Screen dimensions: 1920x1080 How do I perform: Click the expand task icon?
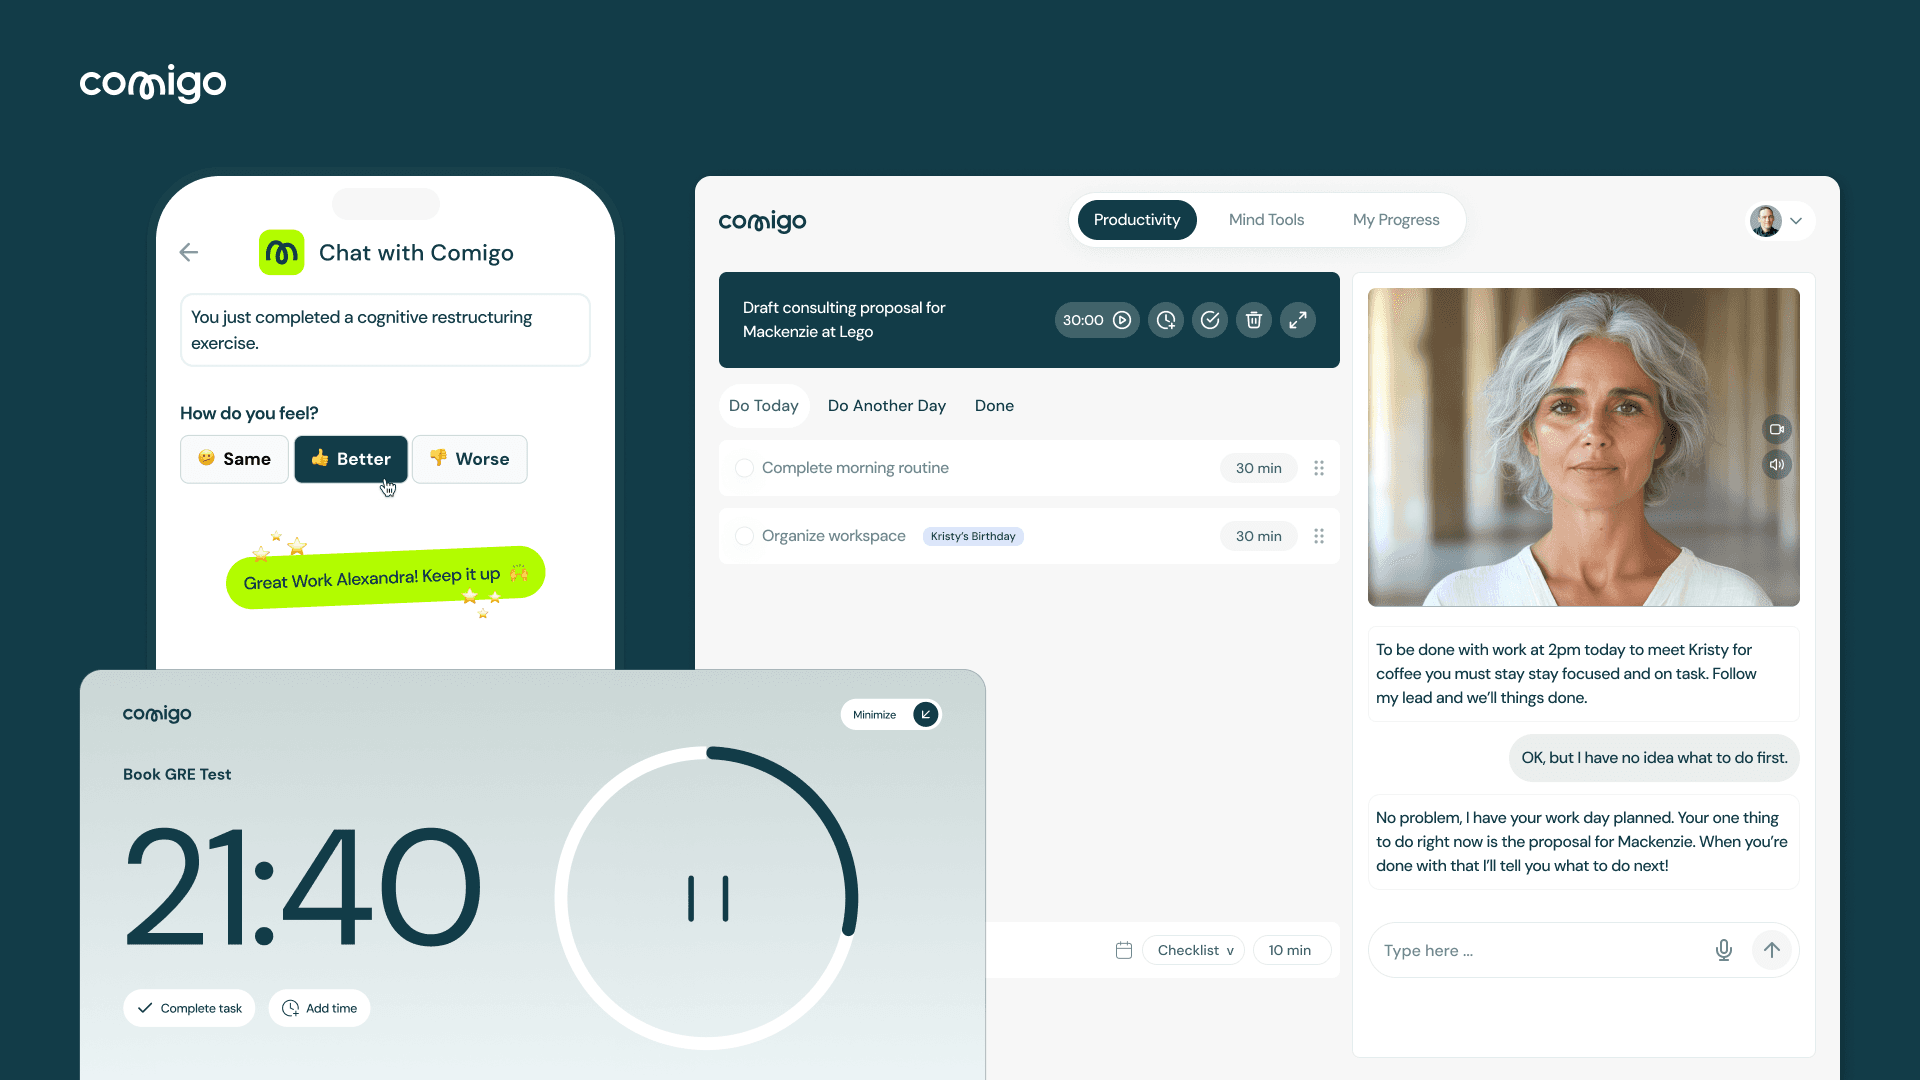(x=1298, y=319)
